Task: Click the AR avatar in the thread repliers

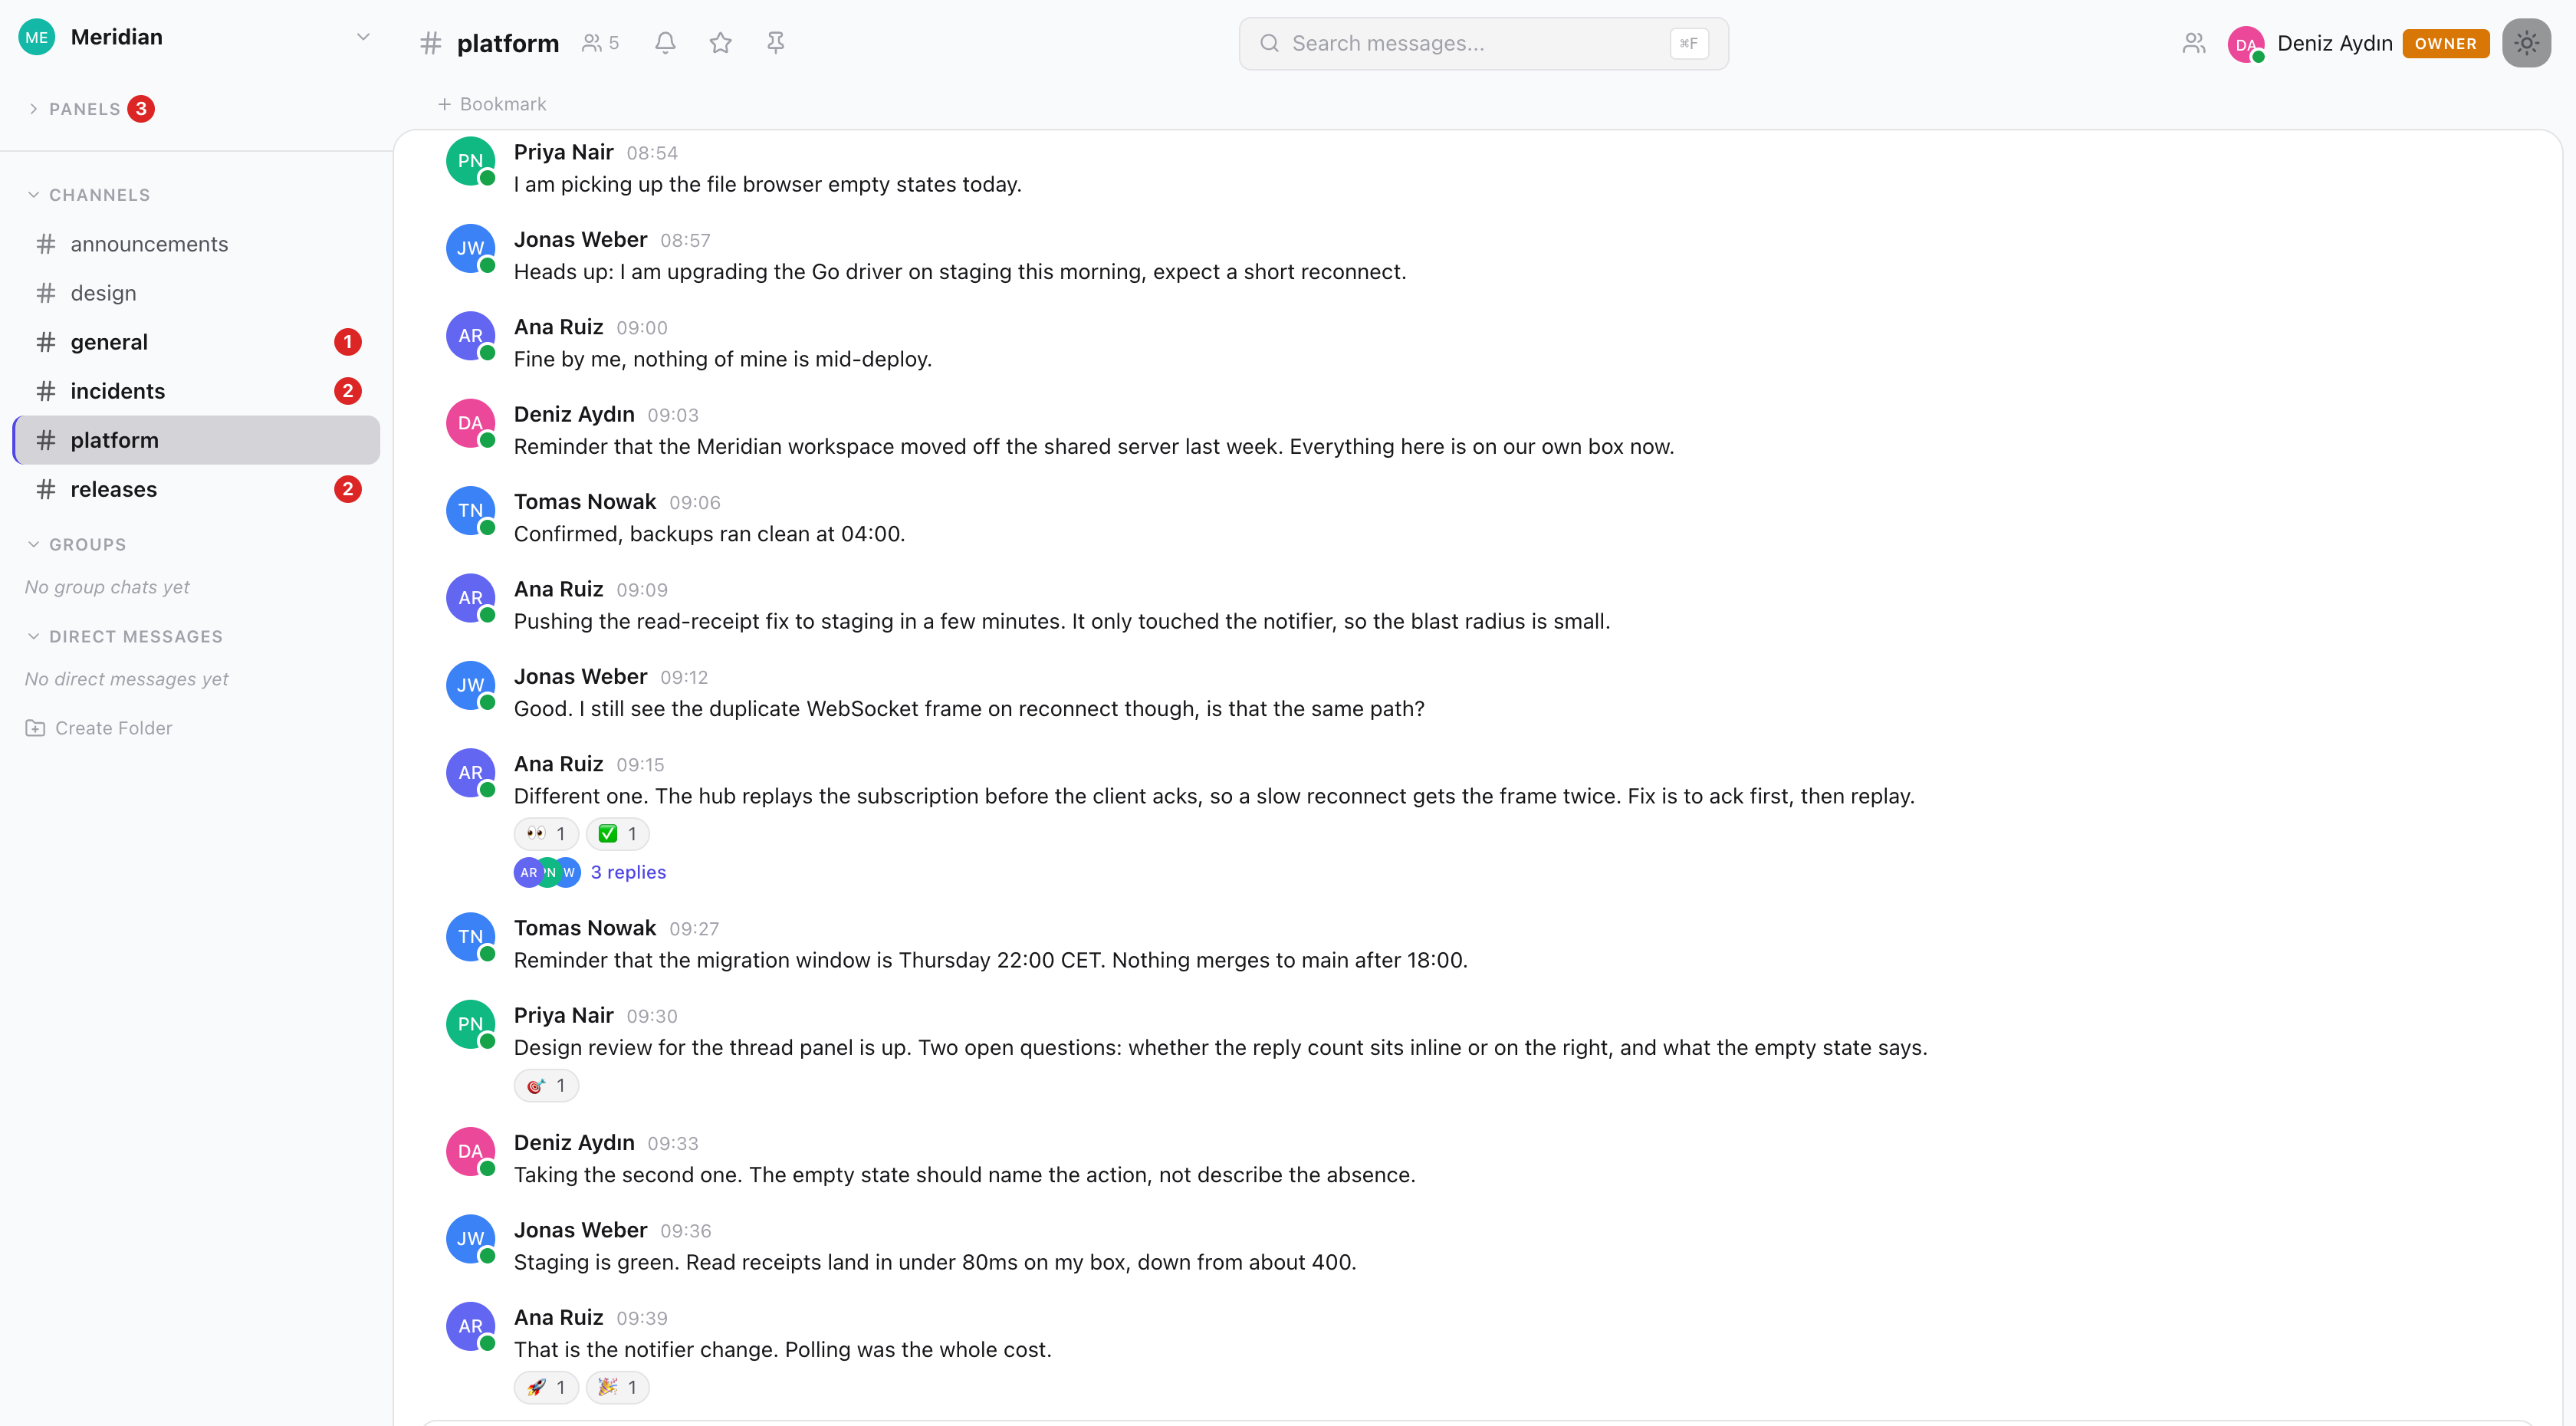Action: (527, 872)
